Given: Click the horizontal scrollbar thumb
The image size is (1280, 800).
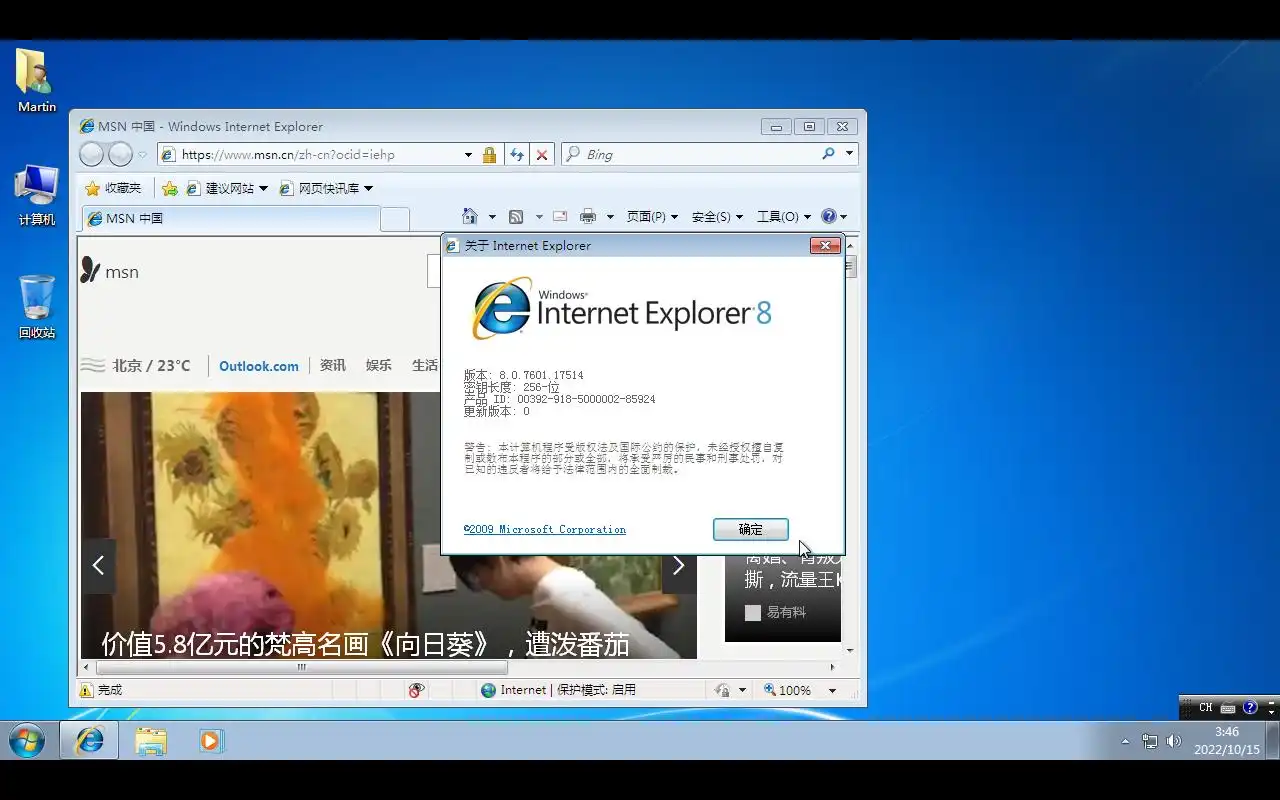Looking at the screenshot, I should click(x=301, y=667).
